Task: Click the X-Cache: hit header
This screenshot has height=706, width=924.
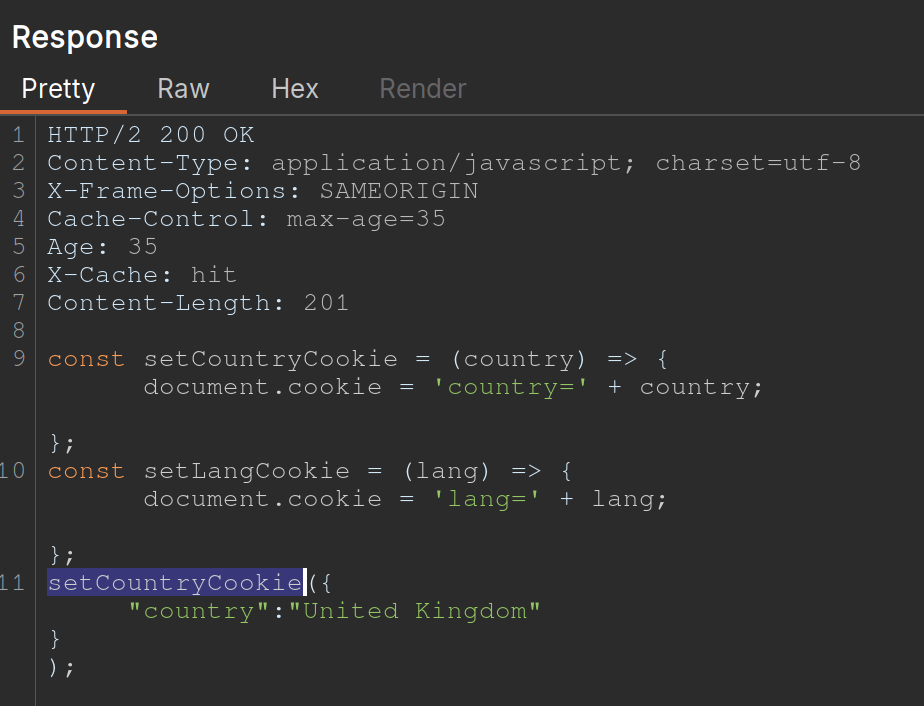Action: coord(141,275)
